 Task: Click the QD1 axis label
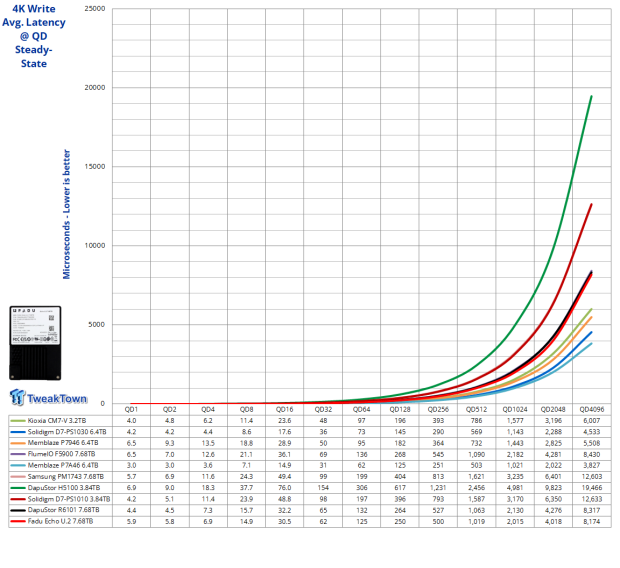tap(131, 409)
